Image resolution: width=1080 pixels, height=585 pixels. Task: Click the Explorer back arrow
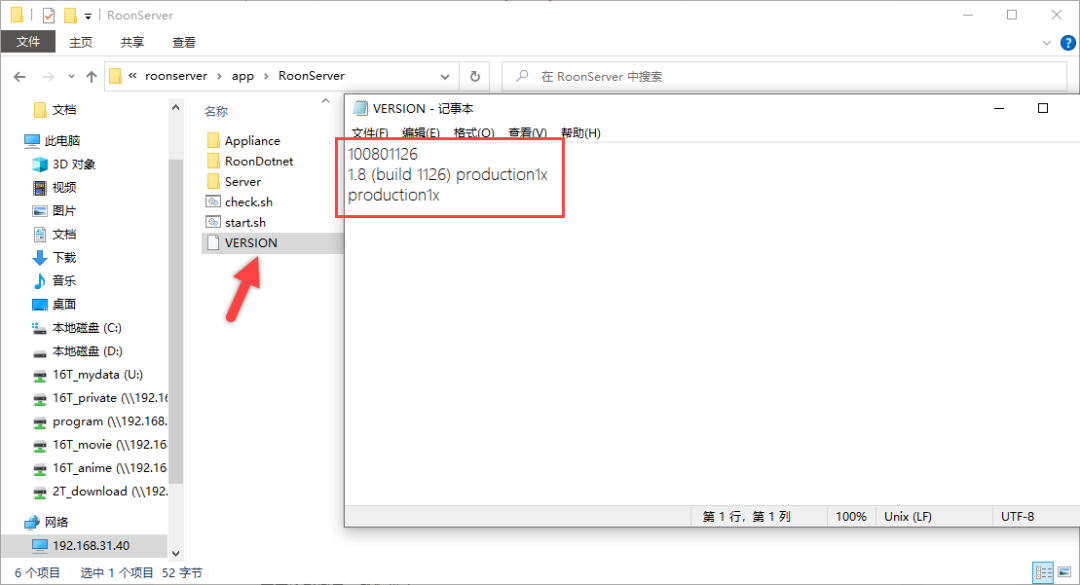[x=19, y=76]
